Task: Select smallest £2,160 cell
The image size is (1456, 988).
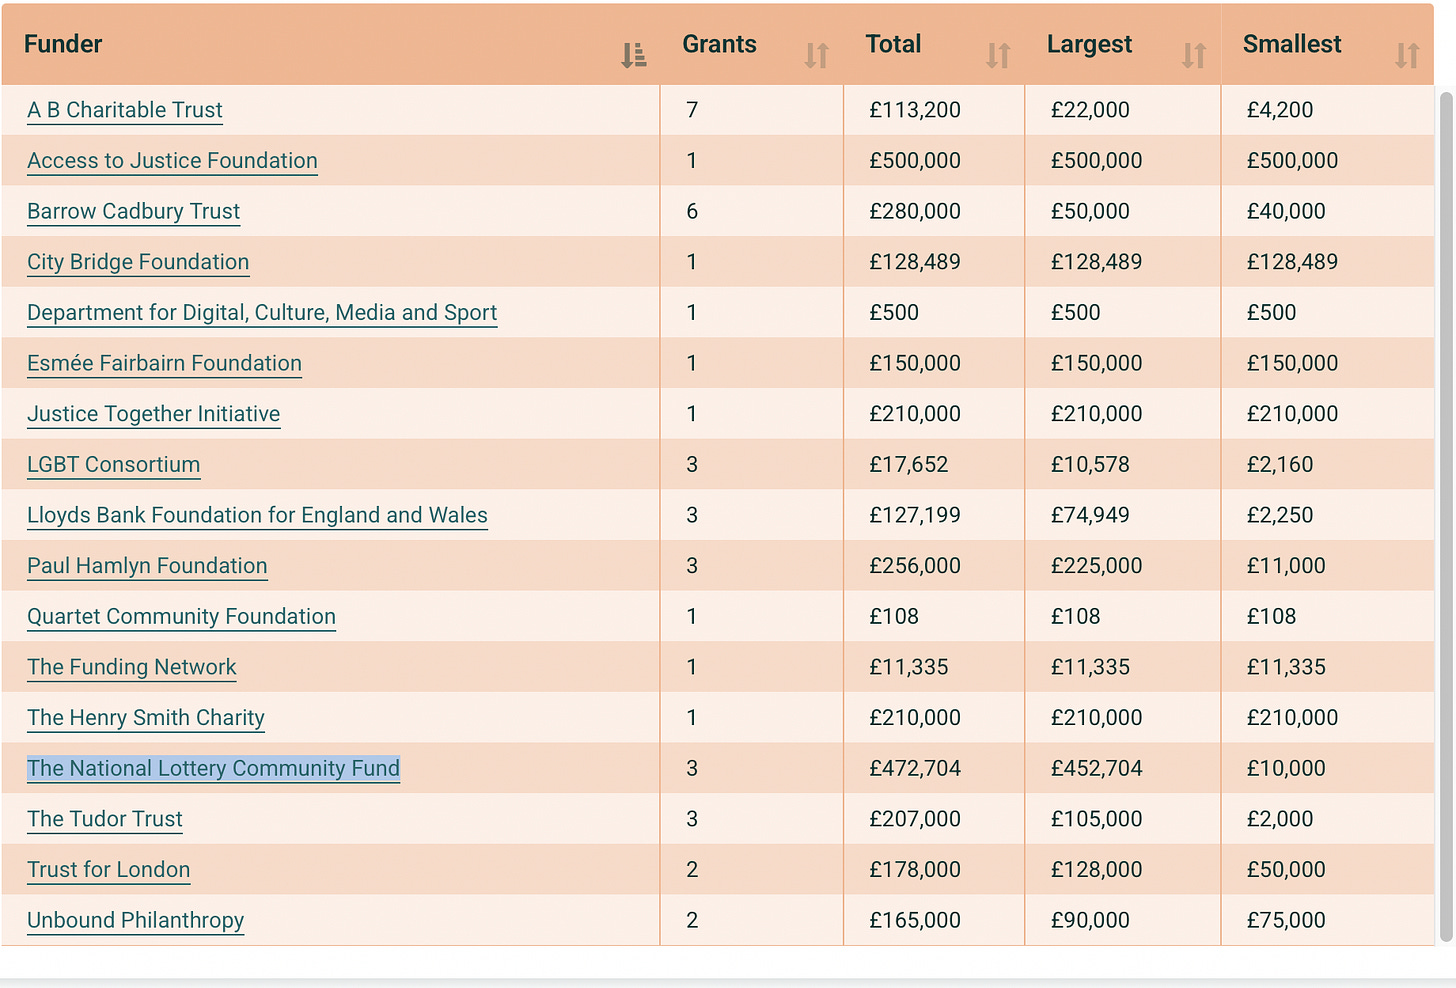Action: [1280, 464]
